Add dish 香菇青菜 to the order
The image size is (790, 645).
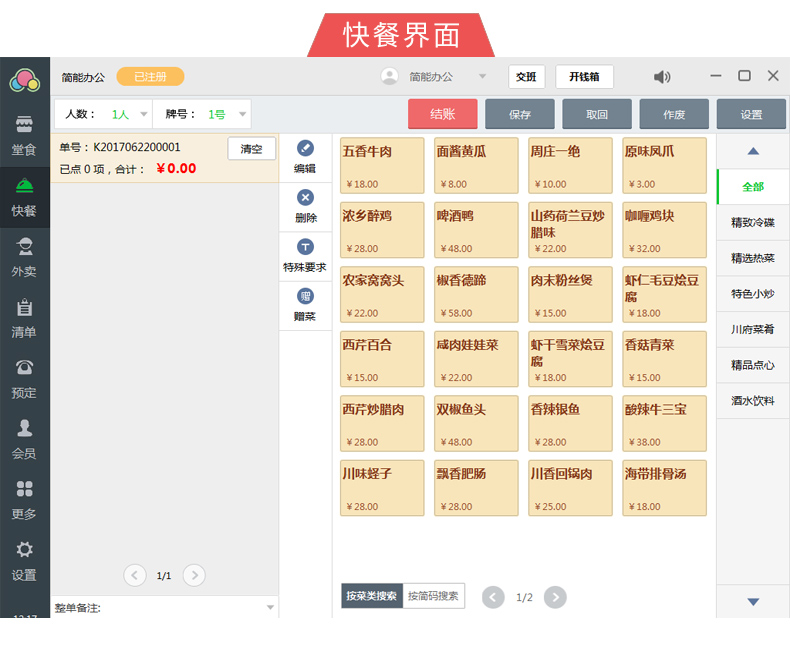pos(665,359)
